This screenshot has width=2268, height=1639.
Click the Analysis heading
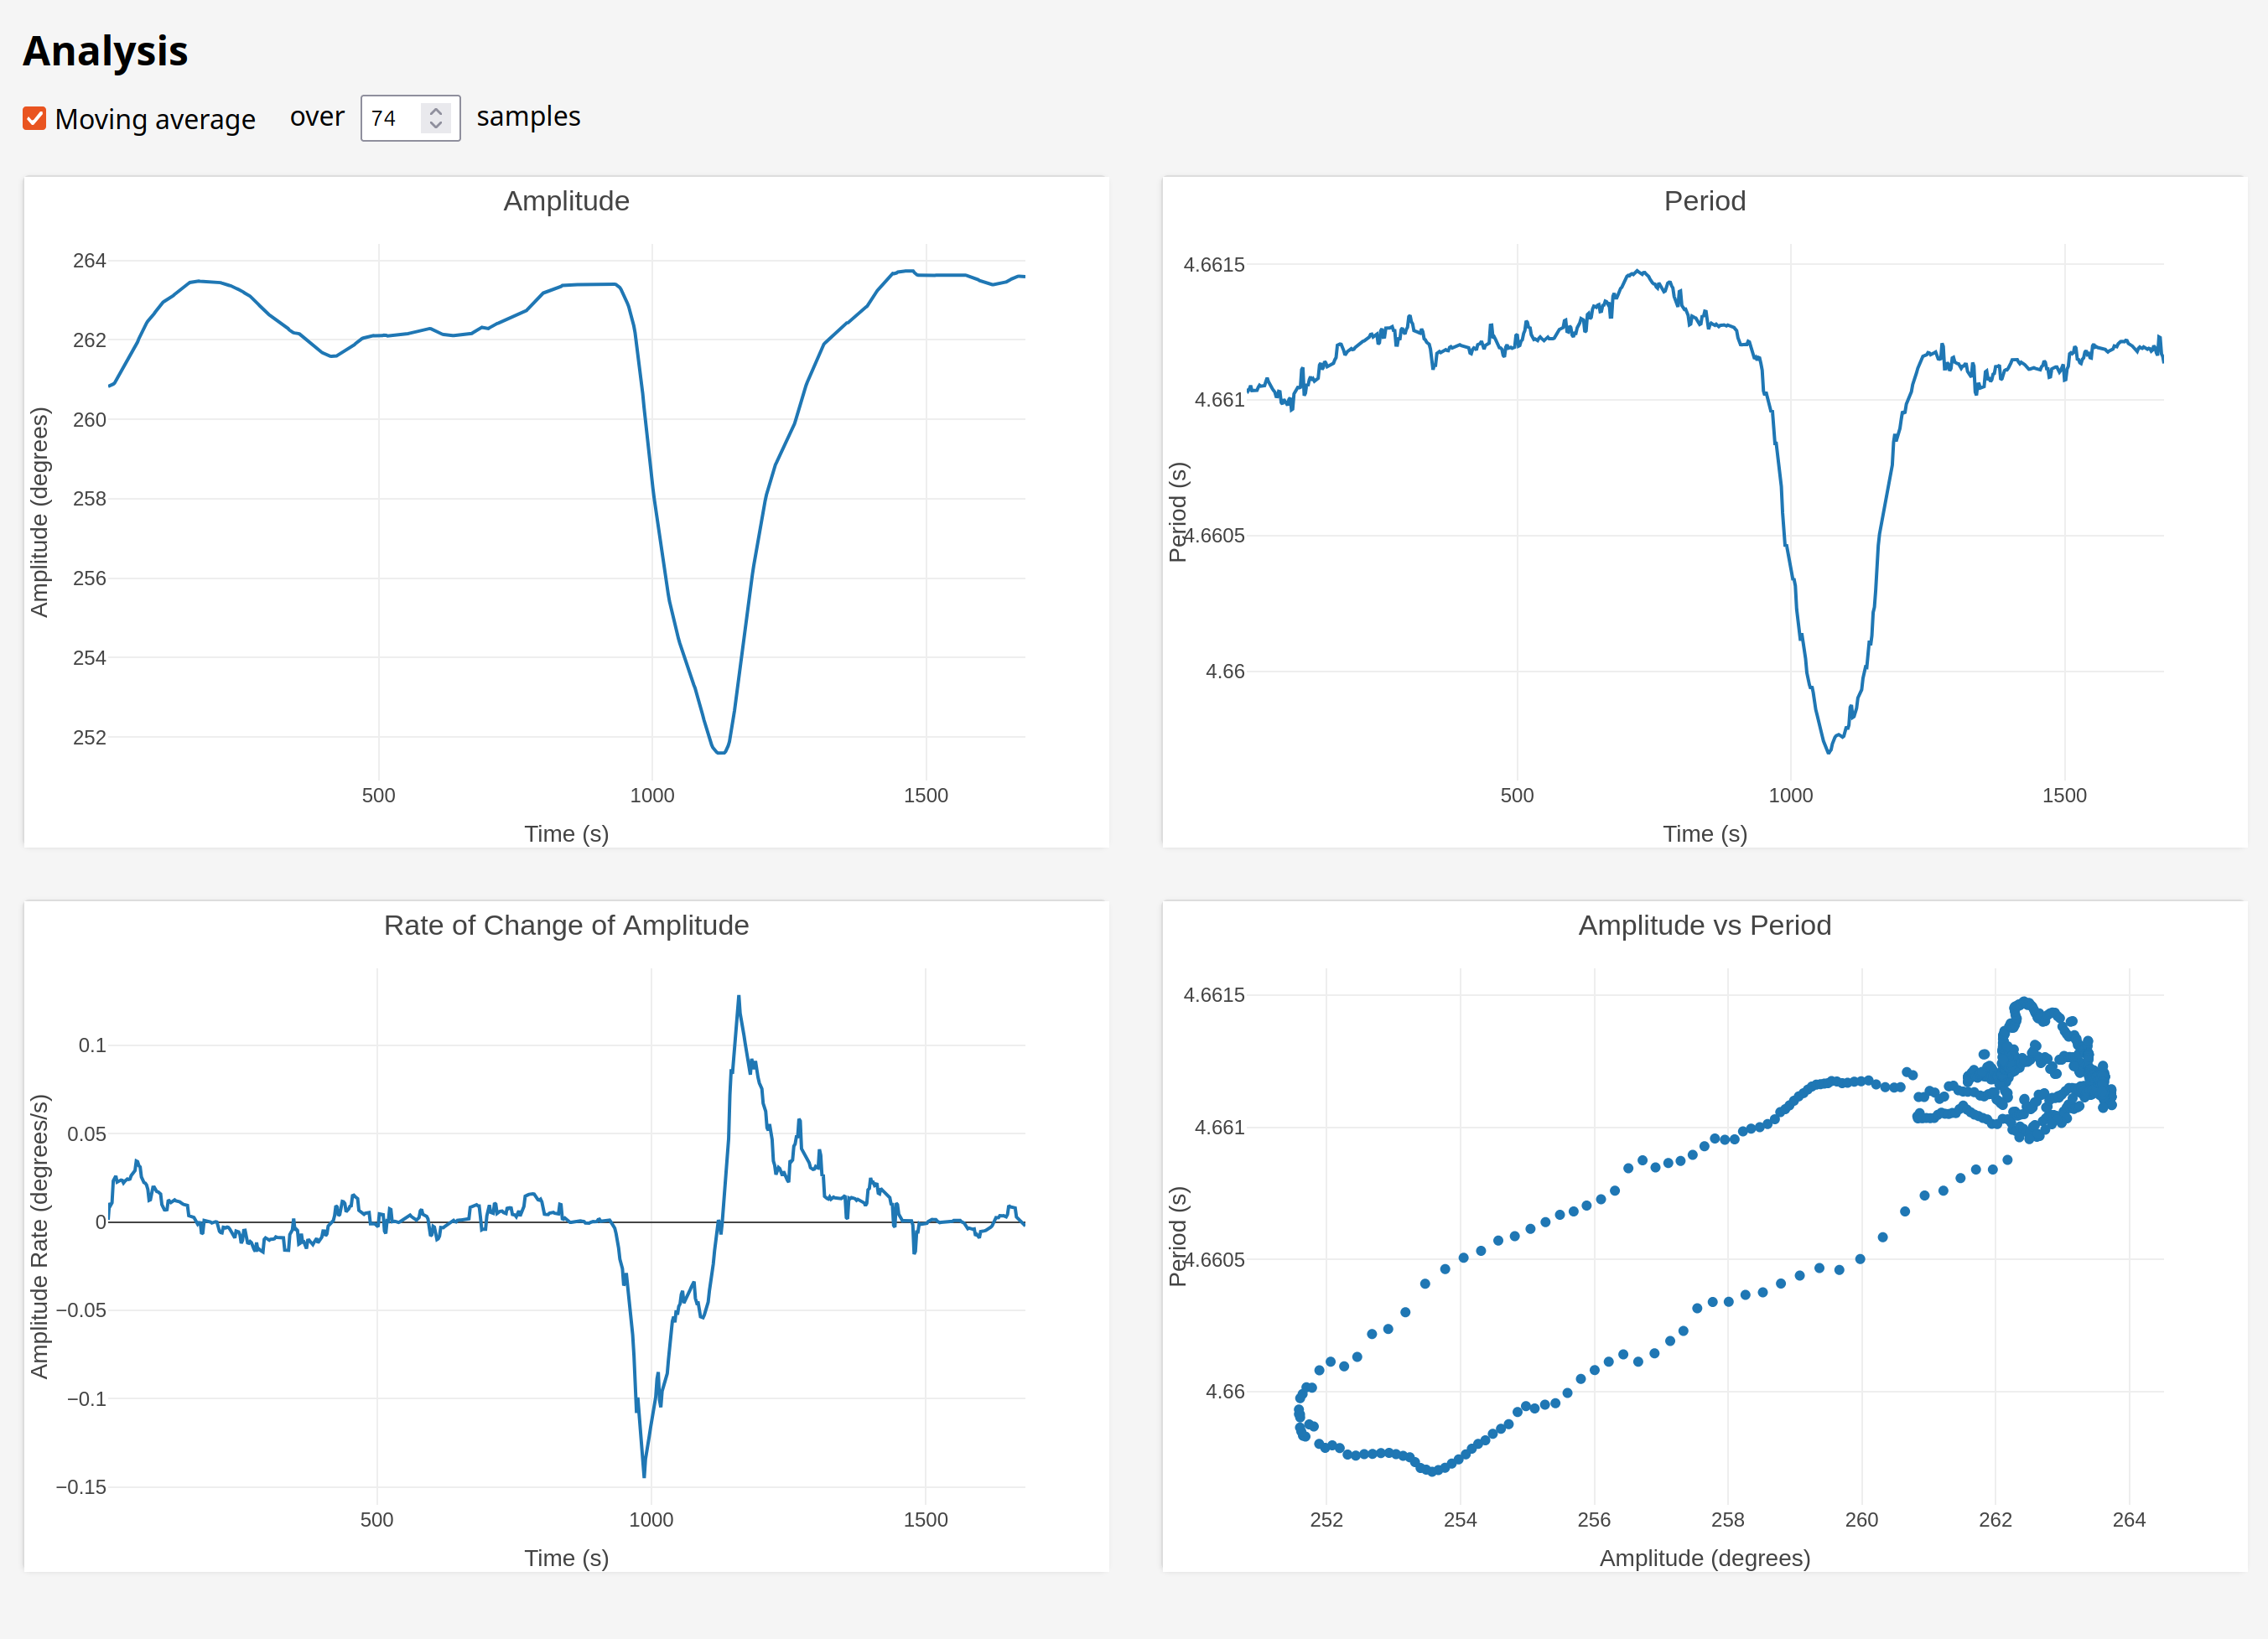[x=105, y=51]
